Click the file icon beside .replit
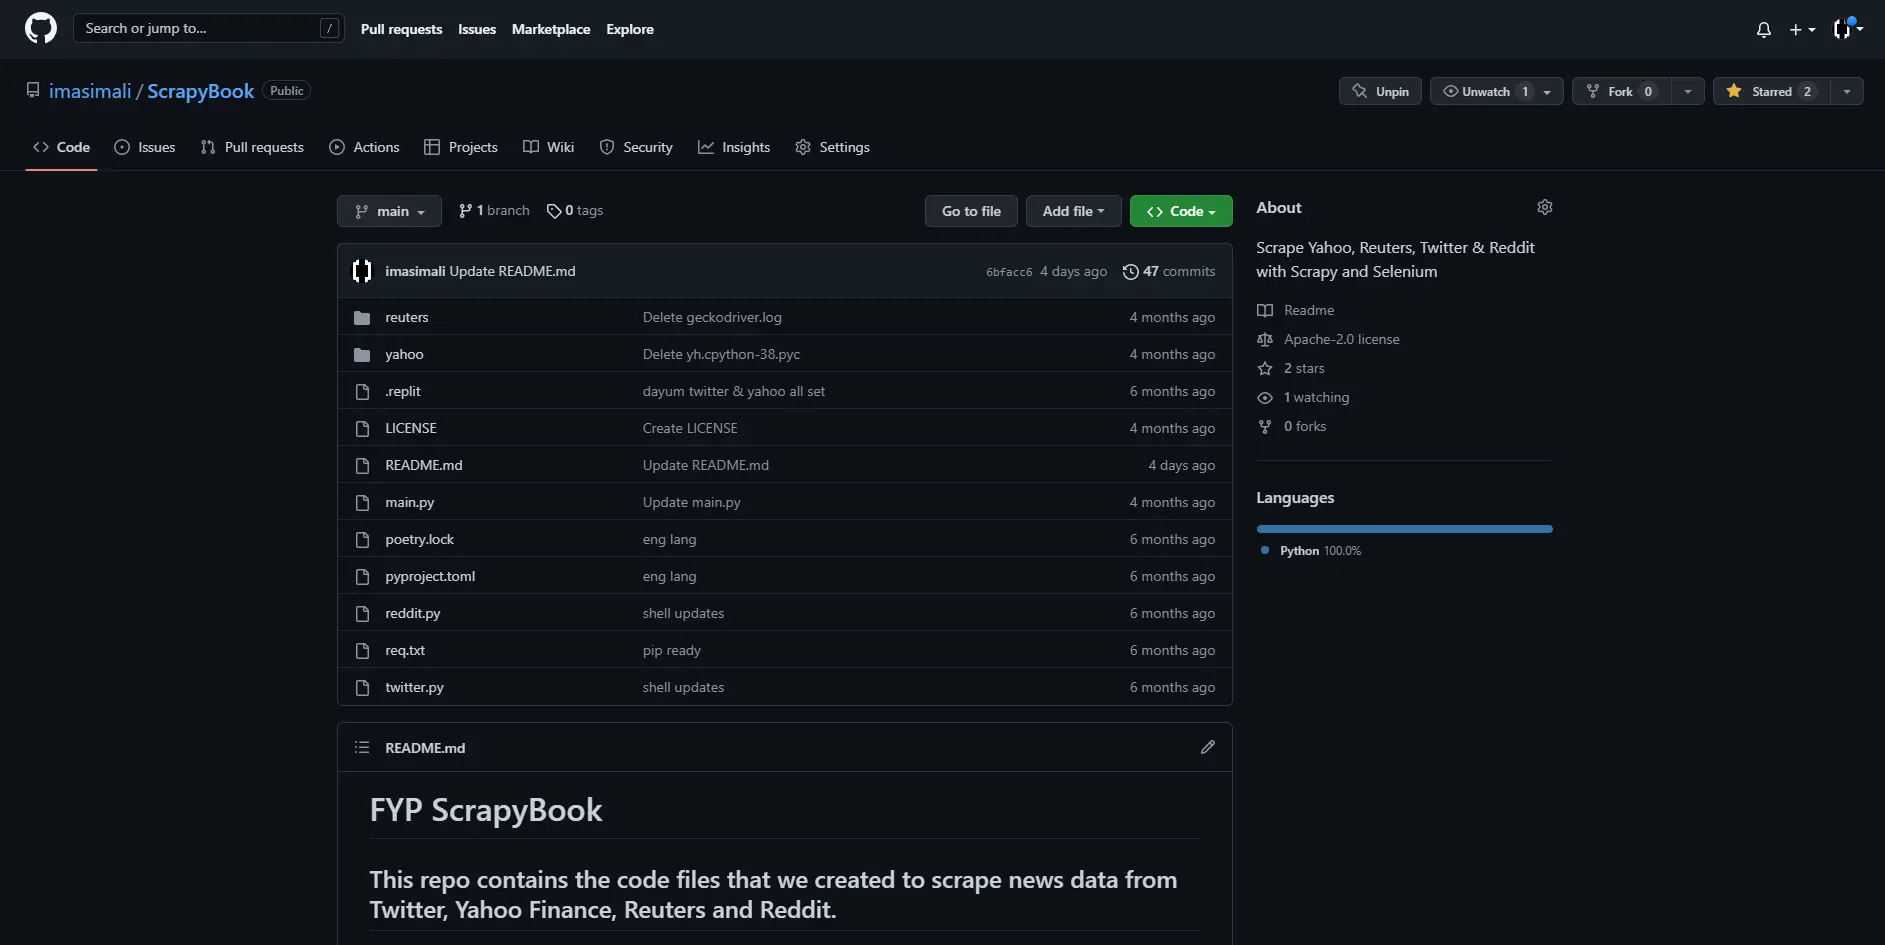This screenshot has width=1885, height=945. point(362,391)
